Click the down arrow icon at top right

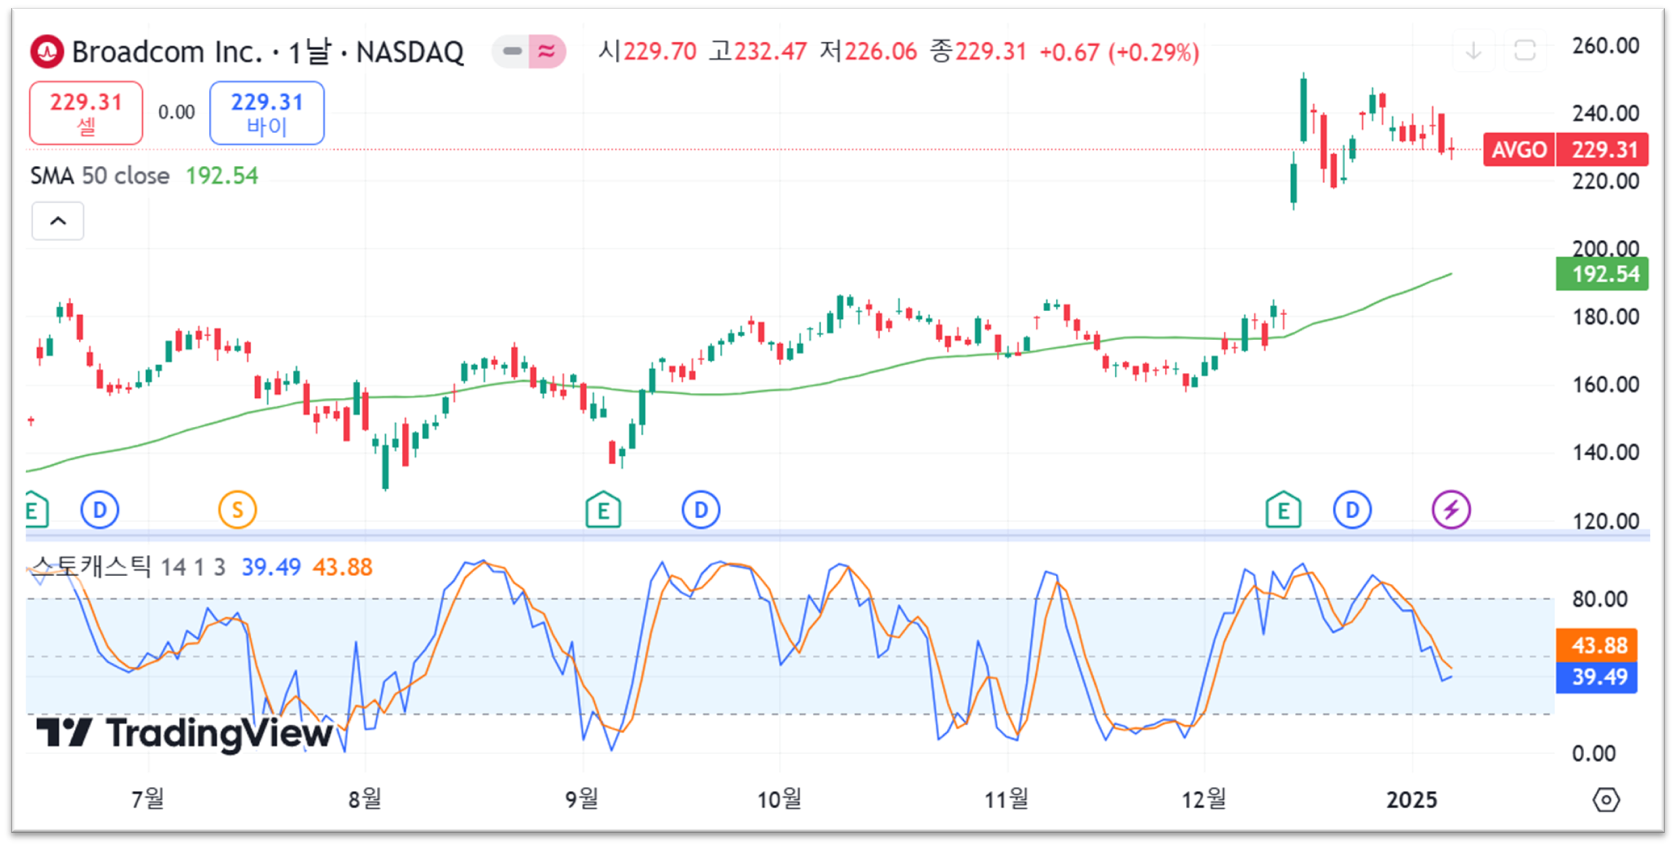click(1473, 51)
